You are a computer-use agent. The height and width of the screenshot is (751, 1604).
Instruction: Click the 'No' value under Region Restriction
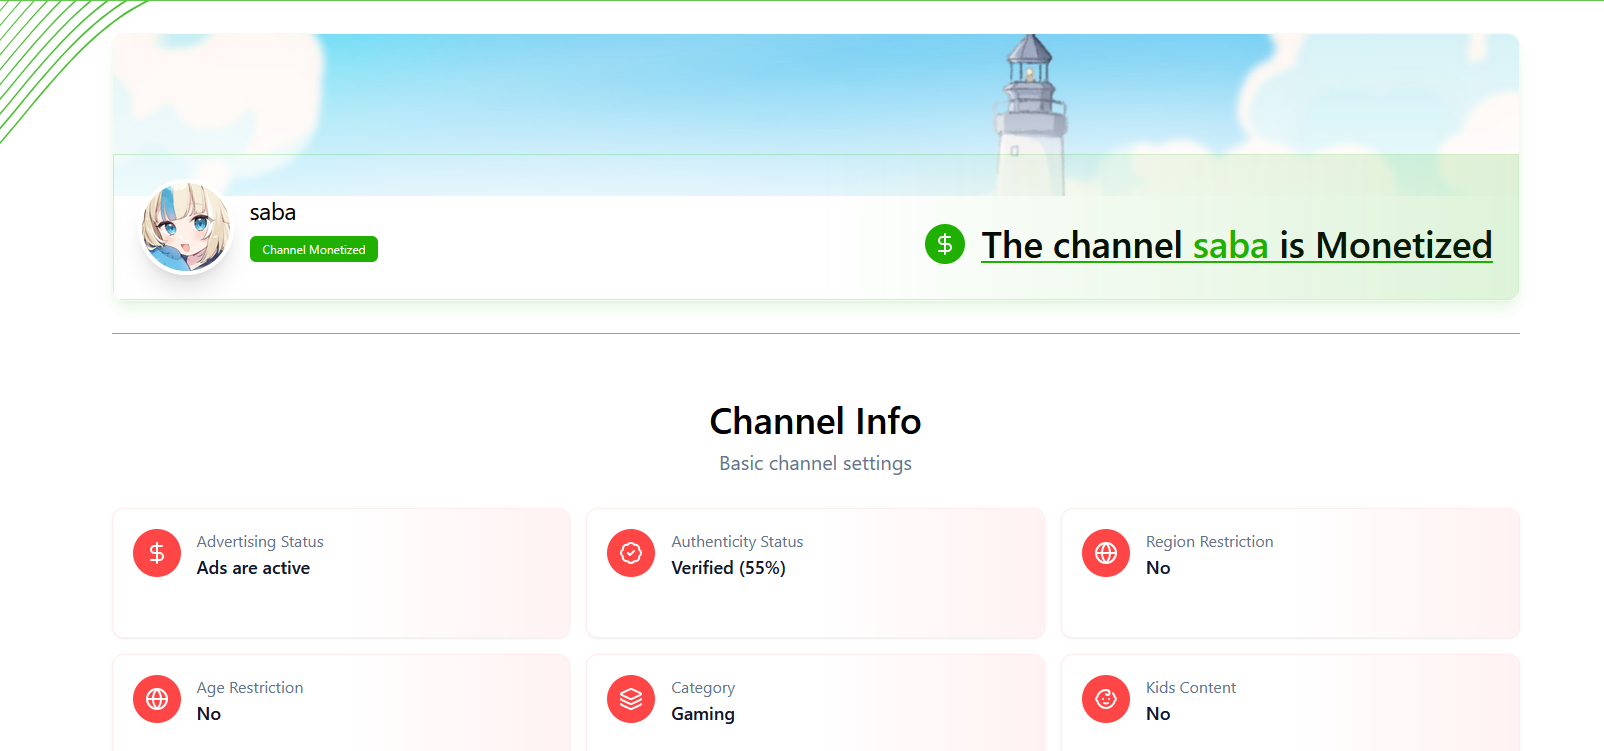click(x=1158, y=567)
